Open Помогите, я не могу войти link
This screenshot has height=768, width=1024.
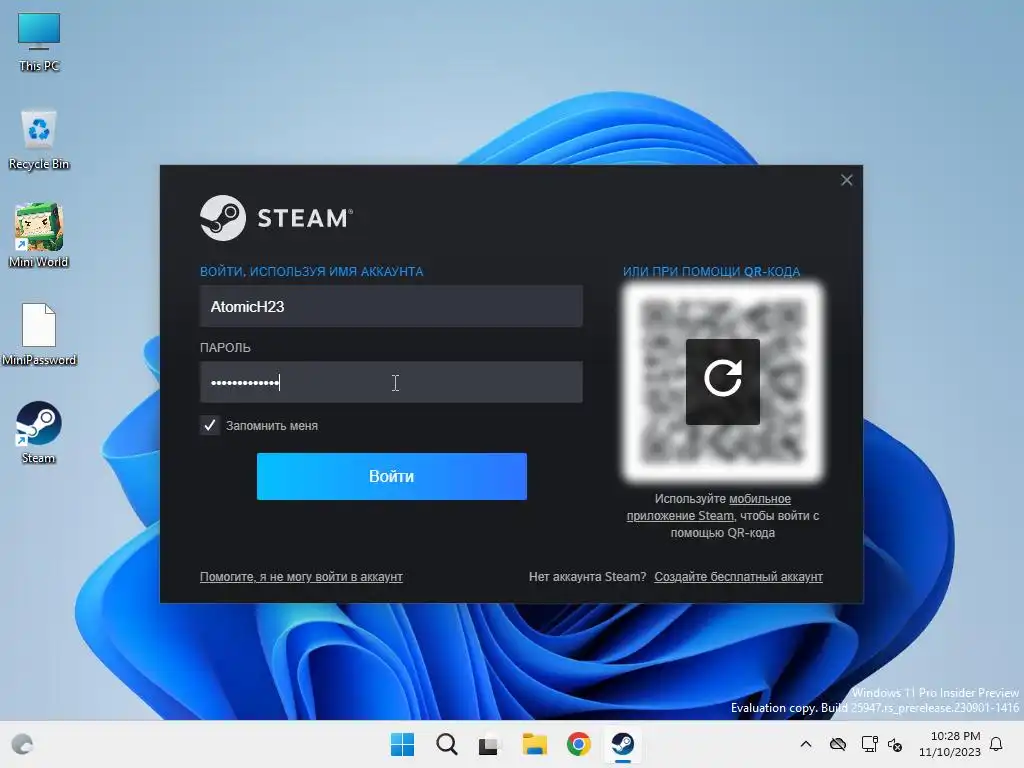(x=301, y=577)
